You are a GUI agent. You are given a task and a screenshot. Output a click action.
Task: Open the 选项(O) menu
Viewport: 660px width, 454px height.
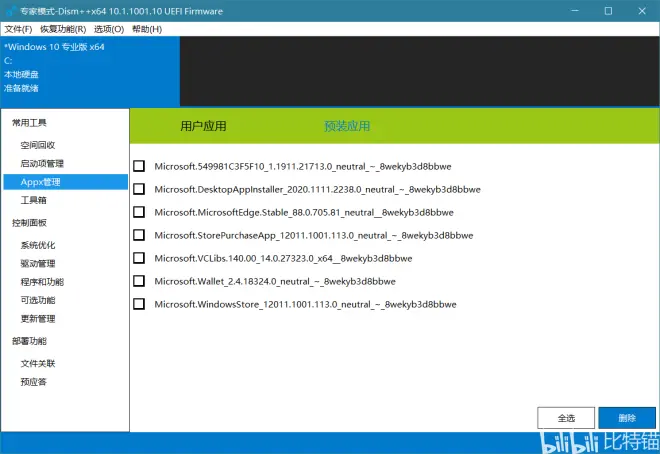tap(108, 29)
